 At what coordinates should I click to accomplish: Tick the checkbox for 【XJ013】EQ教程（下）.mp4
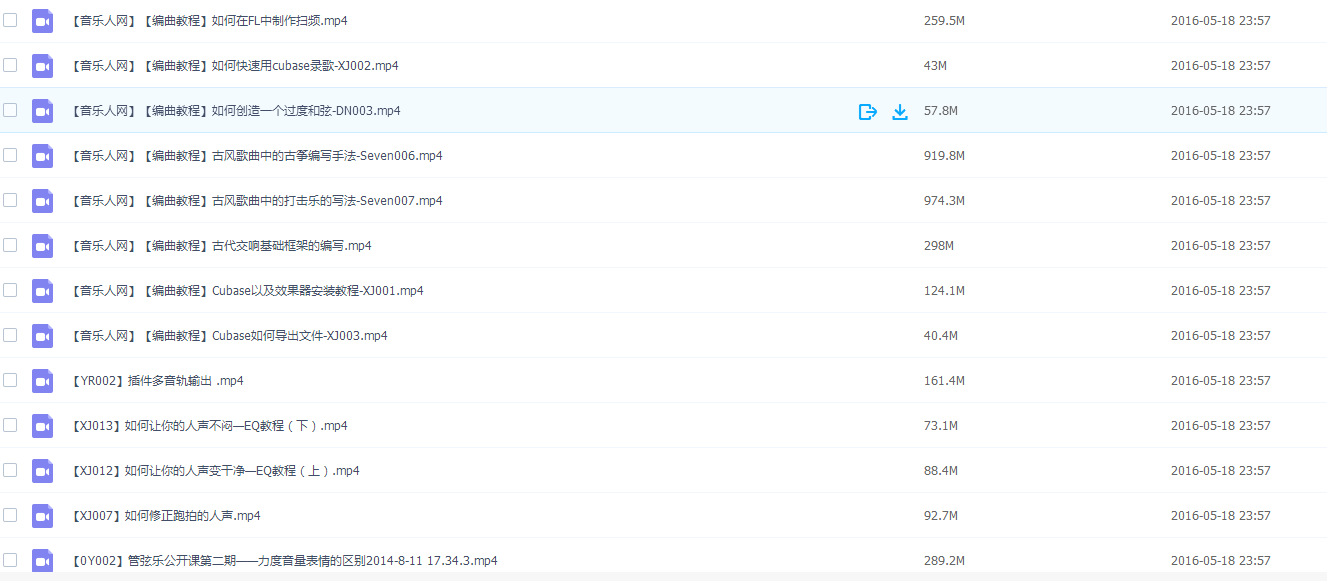tap(10, 425)
